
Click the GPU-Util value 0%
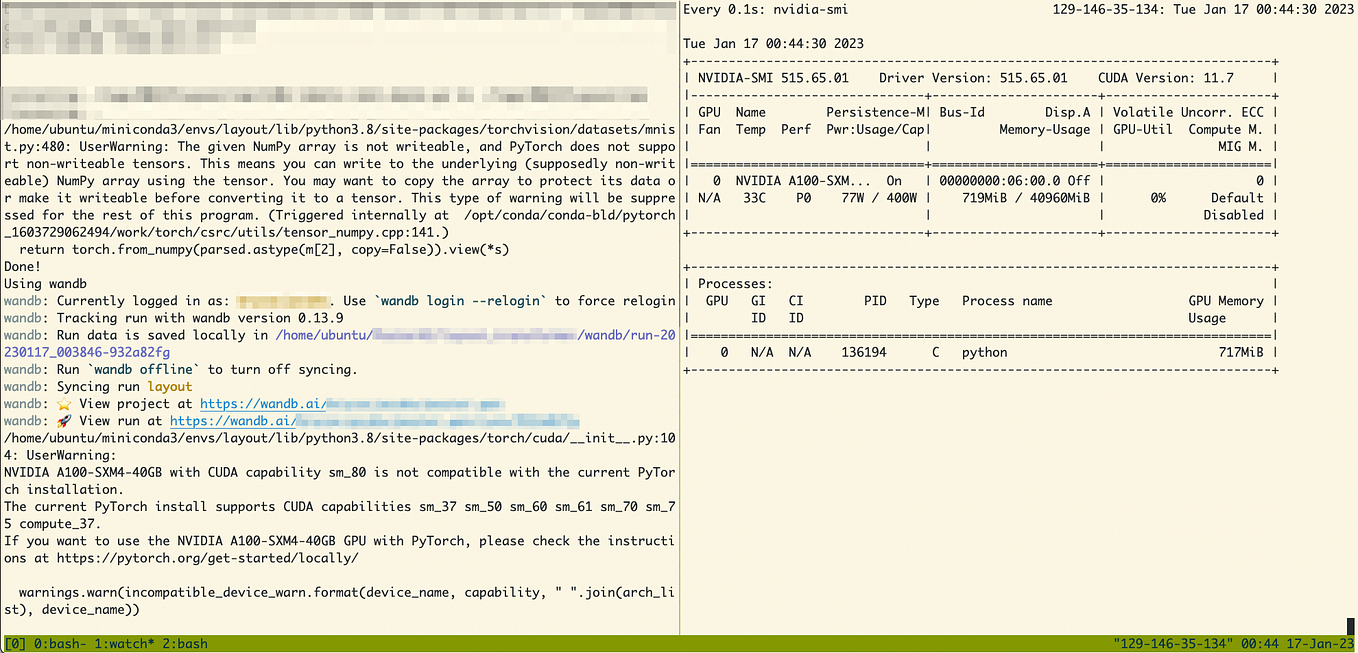1157,198
